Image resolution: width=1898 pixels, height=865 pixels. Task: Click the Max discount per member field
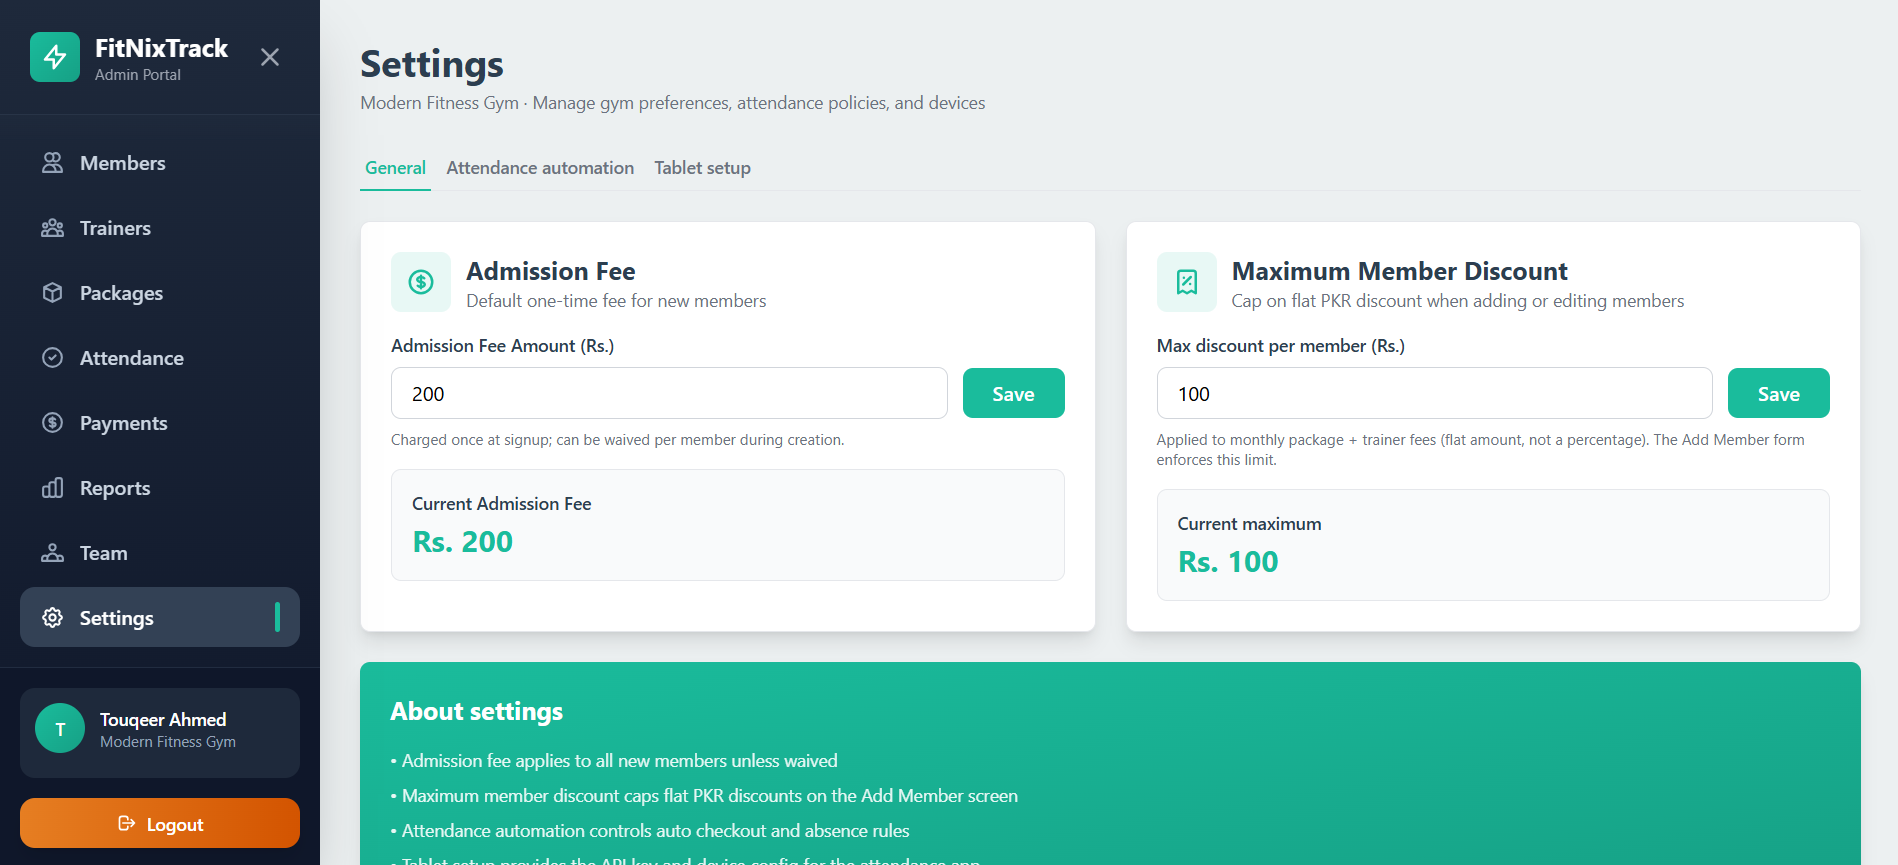1434,393
